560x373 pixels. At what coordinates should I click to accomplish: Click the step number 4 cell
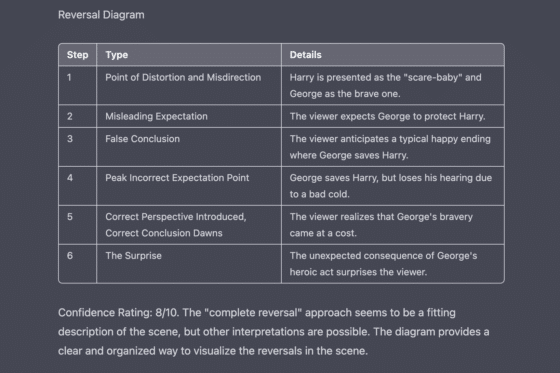(78, 186)
